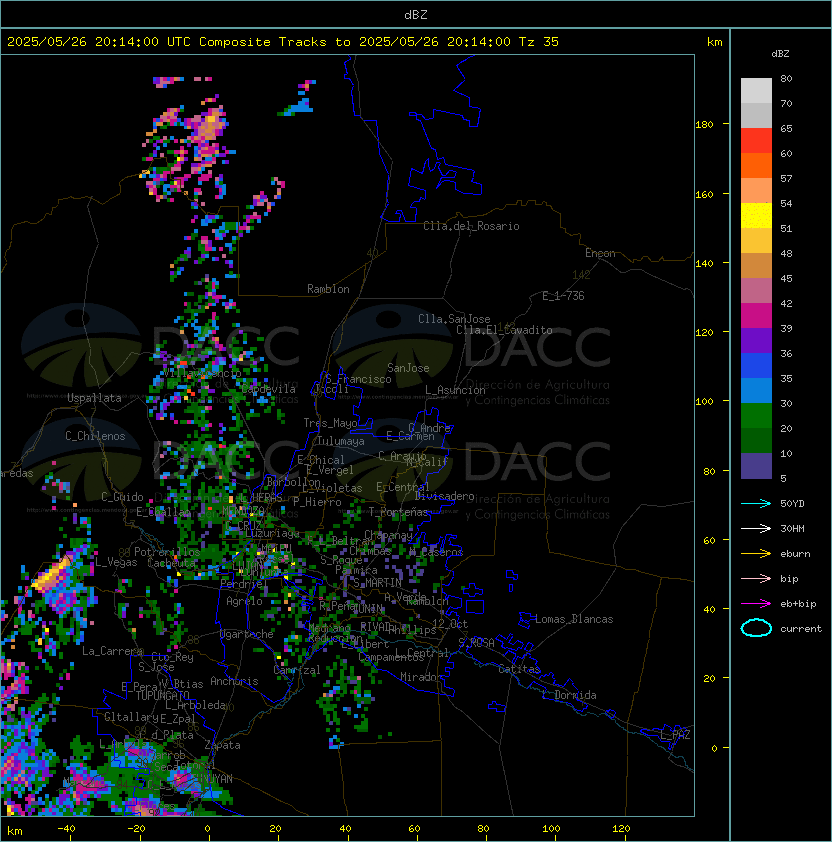Click the '30HM' legend label
832x842 pixels.
[x=792, y=528]
